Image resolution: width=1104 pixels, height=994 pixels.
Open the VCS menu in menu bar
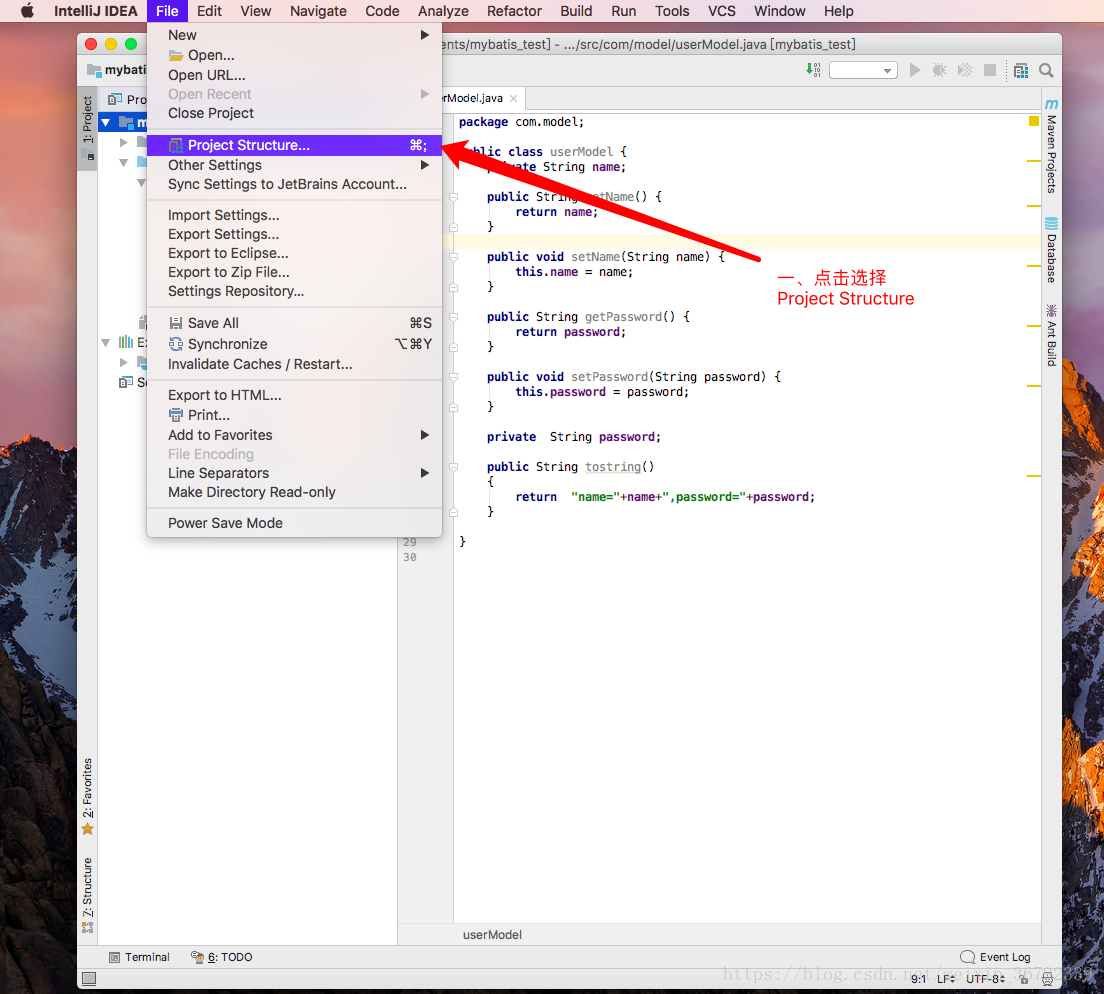tap(722, 11)
